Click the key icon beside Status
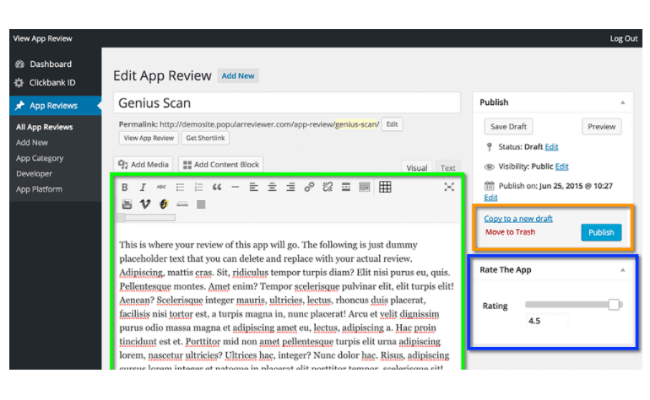Screen dimensions: 650x400 490,147
